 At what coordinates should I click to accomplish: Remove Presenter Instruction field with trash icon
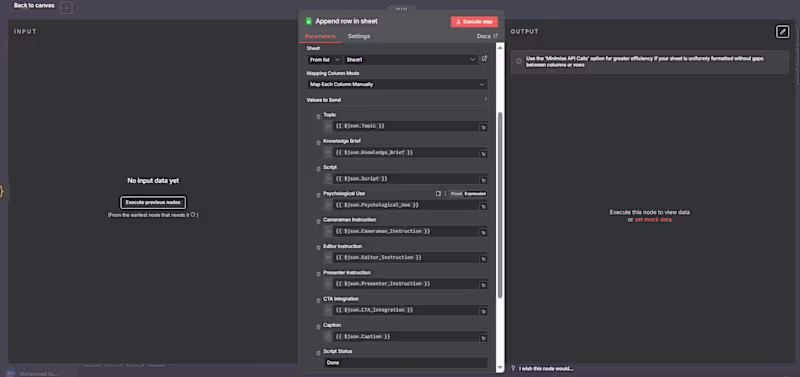point(318,275)
